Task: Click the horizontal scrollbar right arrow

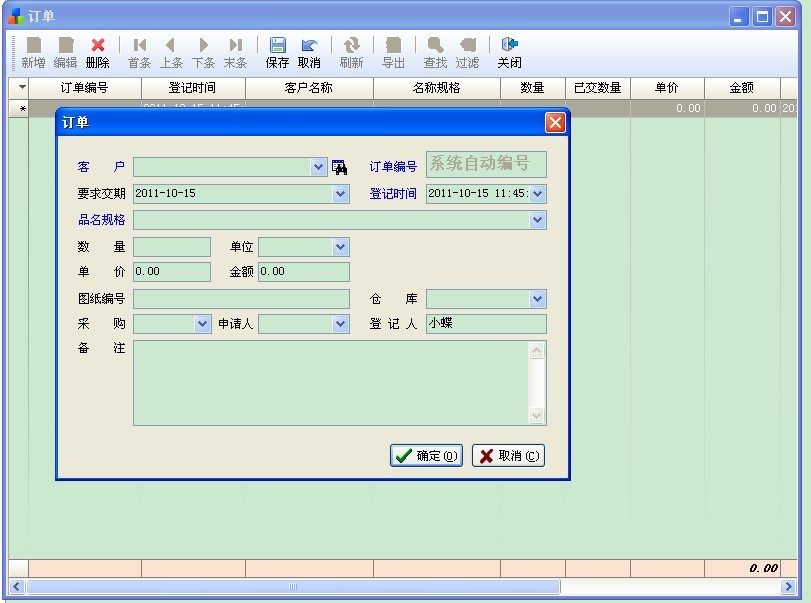Action: click(x=788, y=587)
